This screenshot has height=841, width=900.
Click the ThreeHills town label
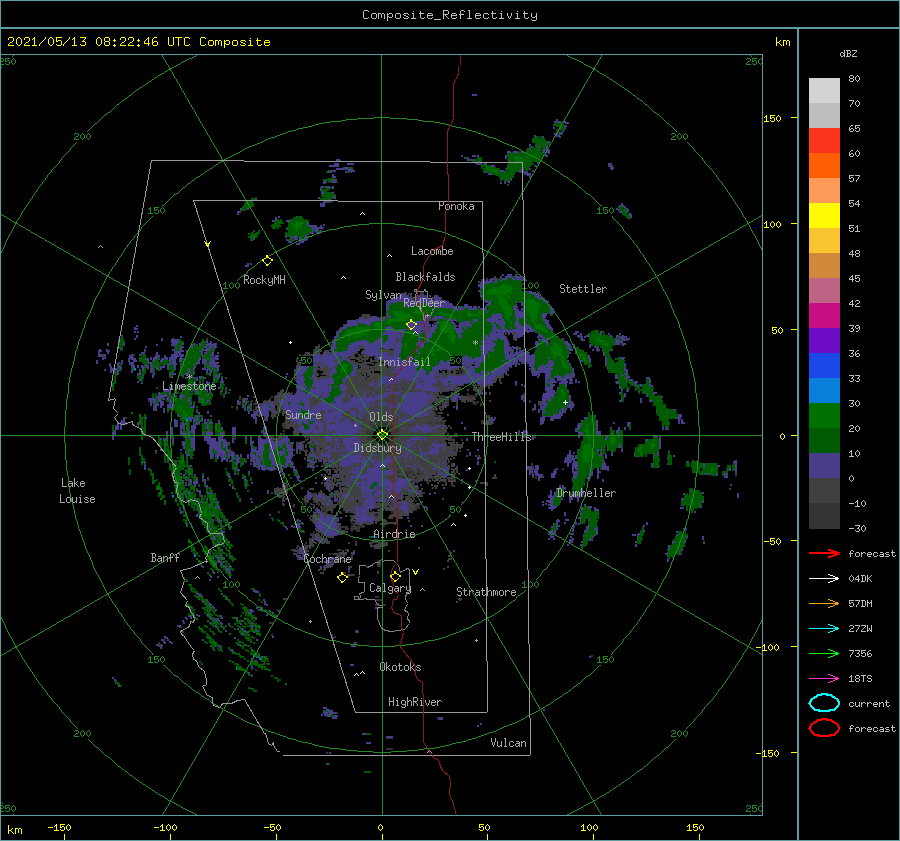tap(502, 437)
